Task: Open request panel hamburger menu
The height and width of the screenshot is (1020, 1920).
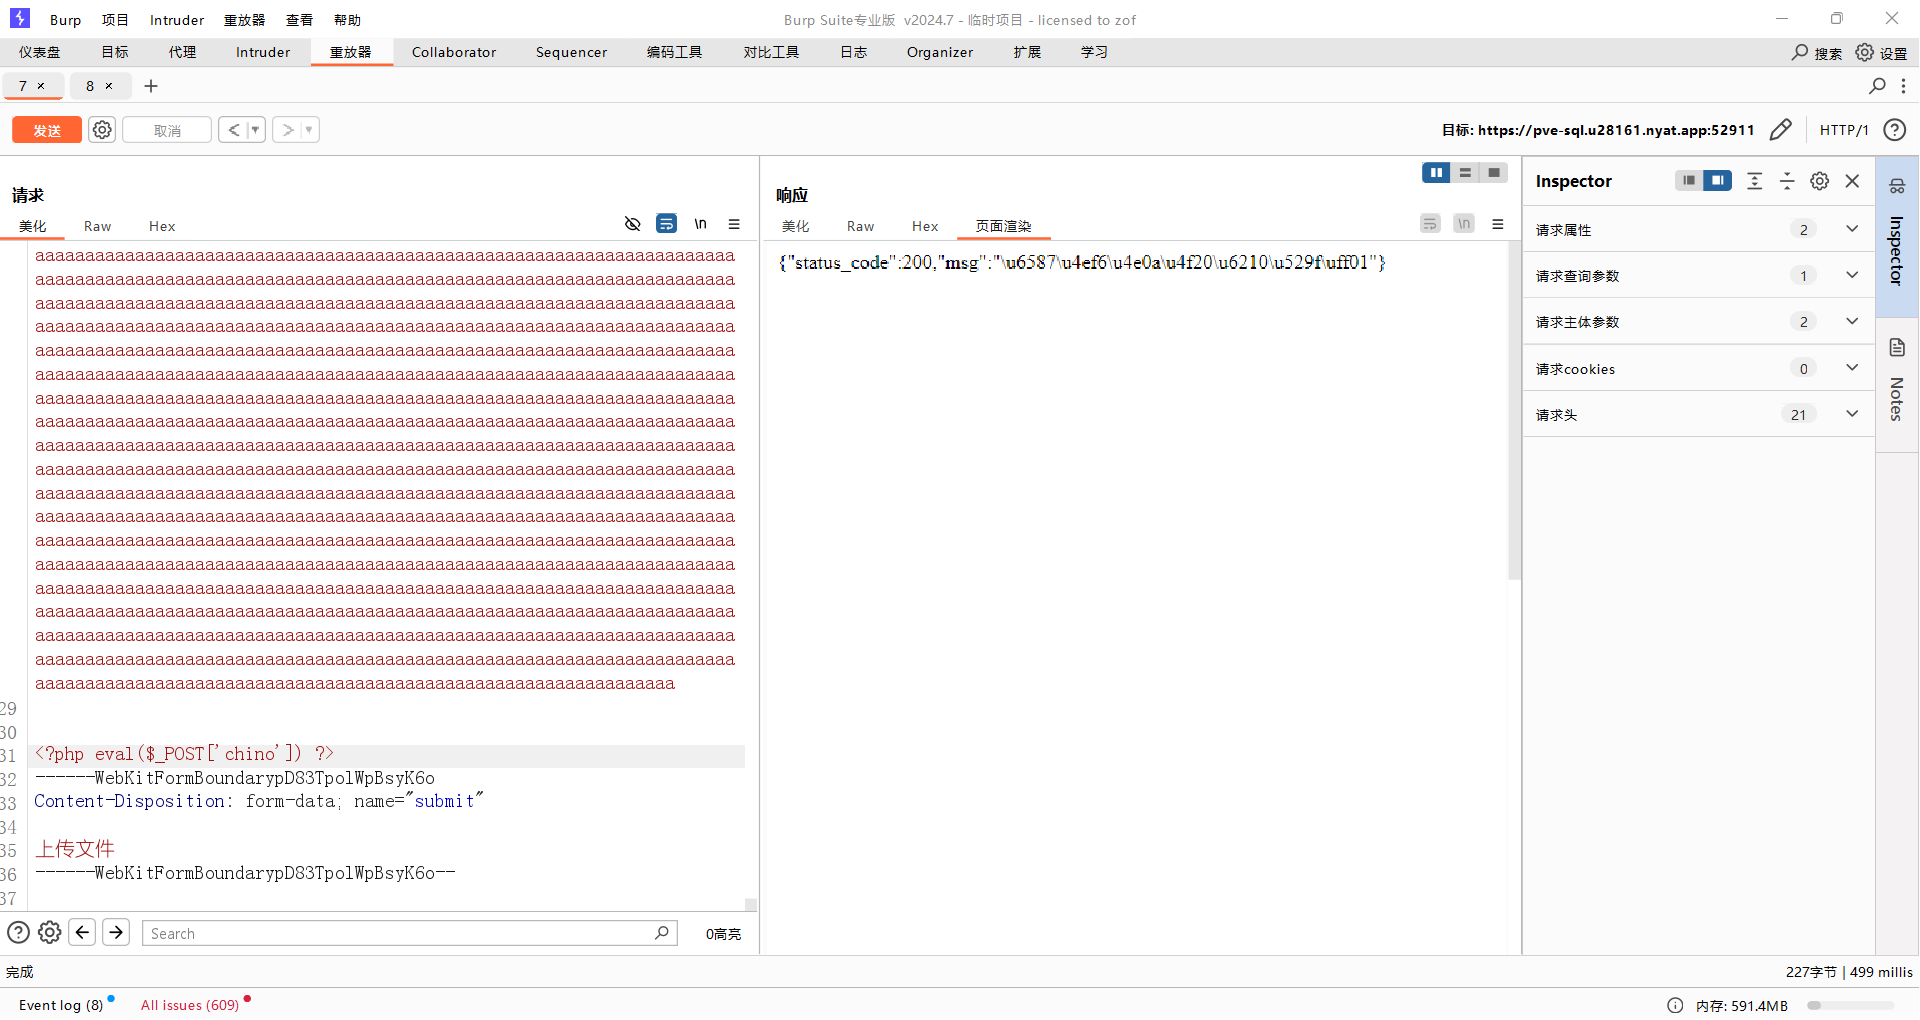Action: coord(734,224)
